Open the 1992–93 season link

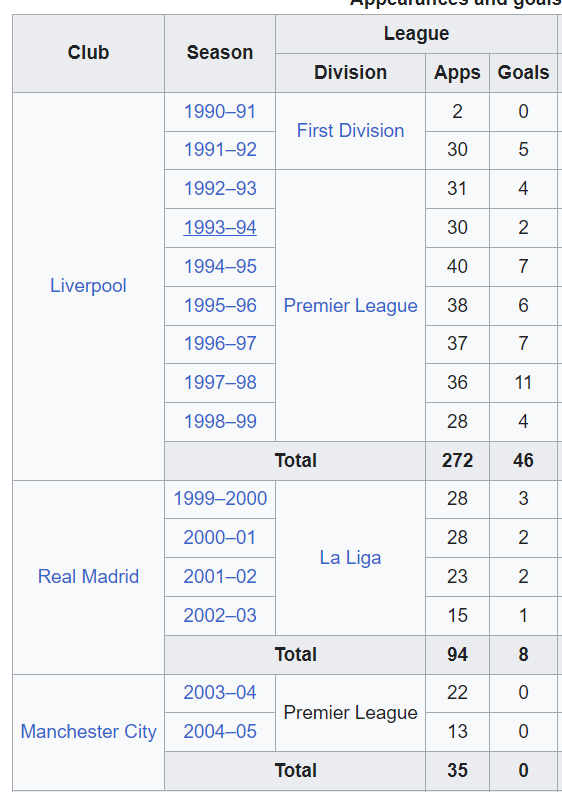click(x=220, y=188)
